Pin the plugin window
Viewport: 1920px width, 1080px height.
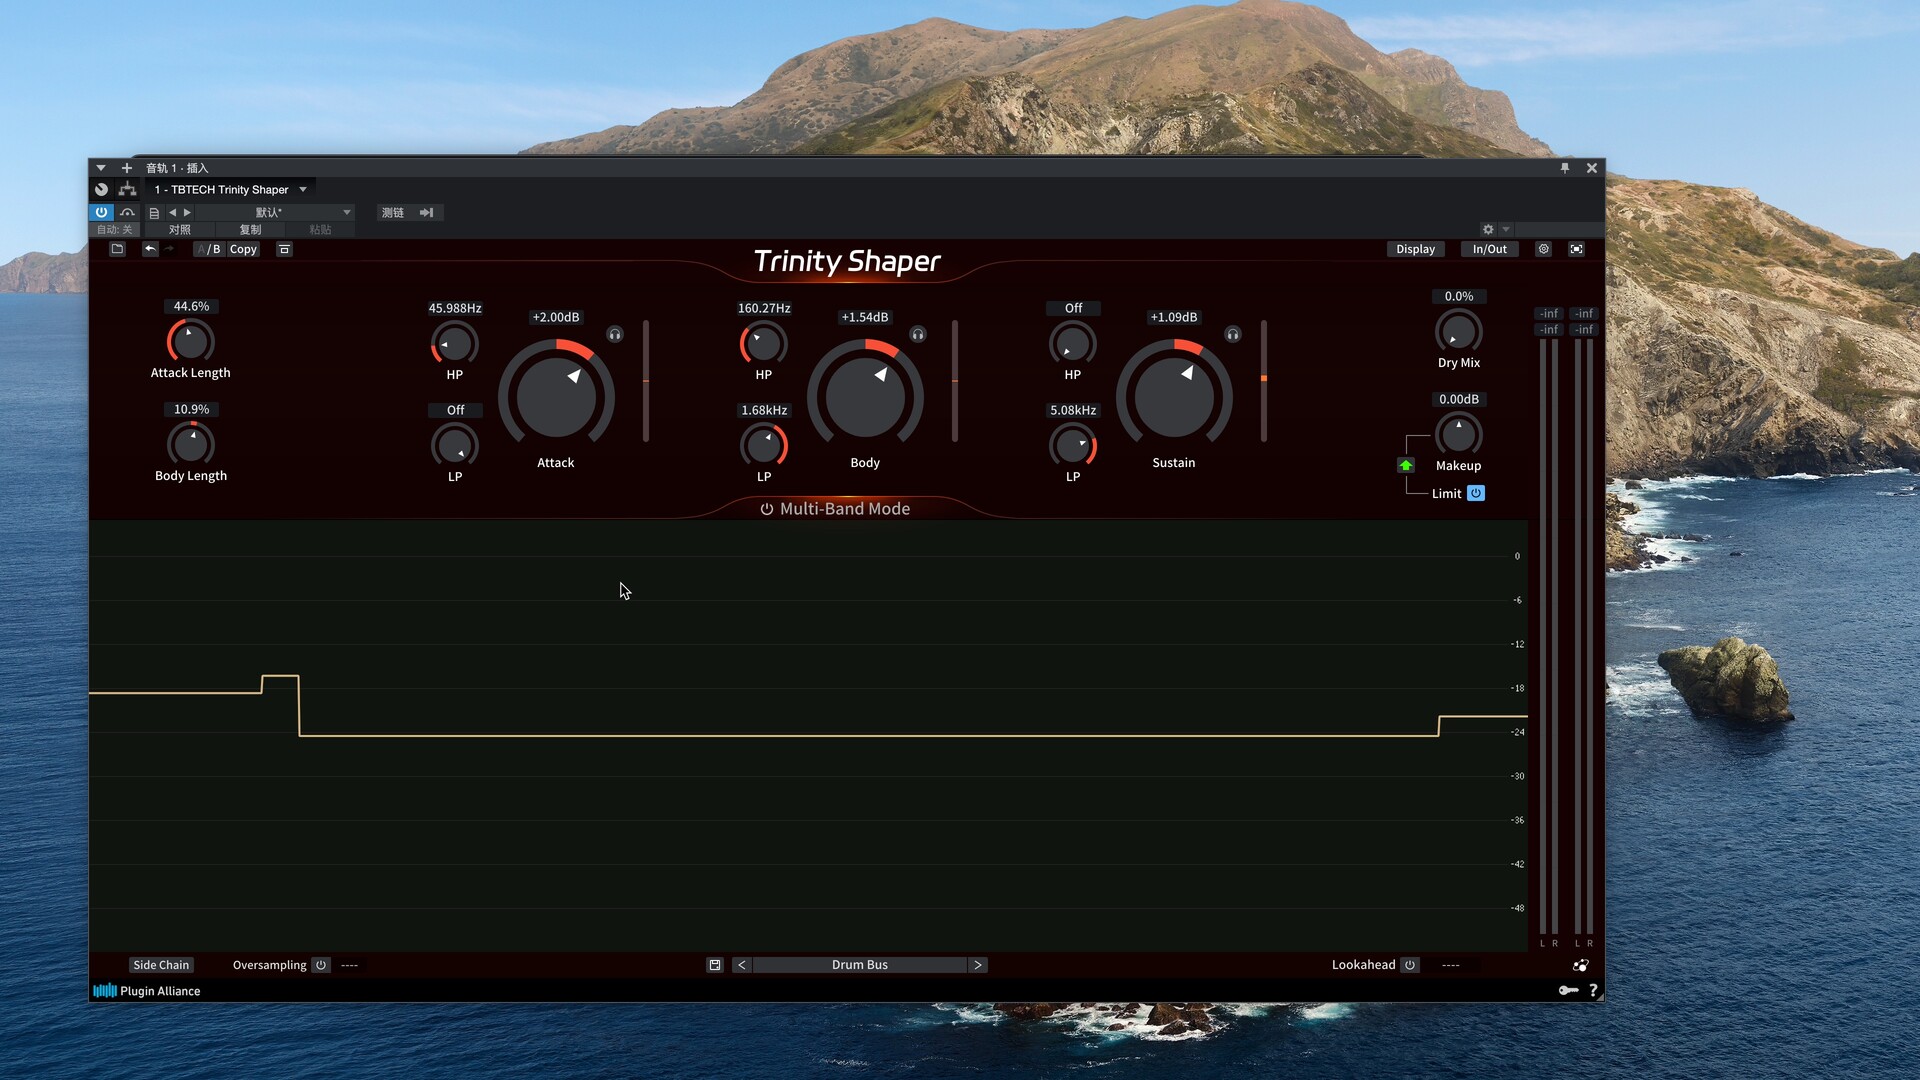point(1565,168)
